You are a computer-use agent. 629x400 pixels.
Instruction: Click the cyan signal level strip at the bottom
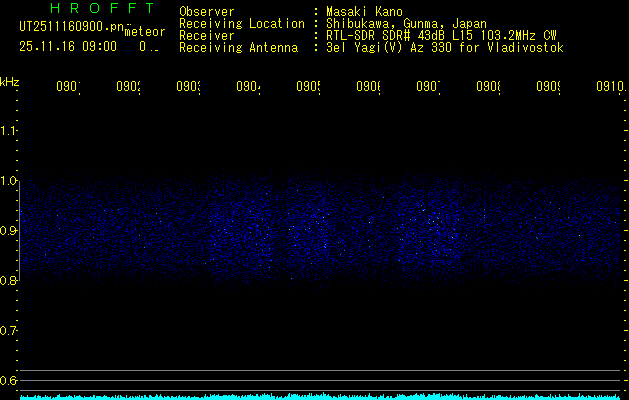click(321, 396)
